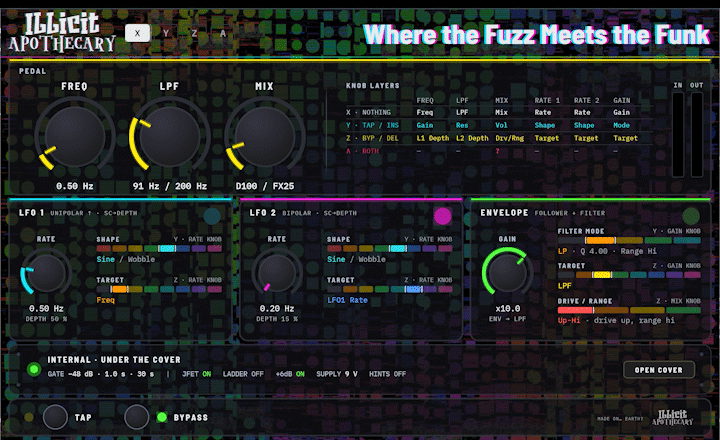Viewport: 720px width, 440px height.
Task: Click the Z · BYP / DEL row in Knob Layers
Action: pos(499,138)
